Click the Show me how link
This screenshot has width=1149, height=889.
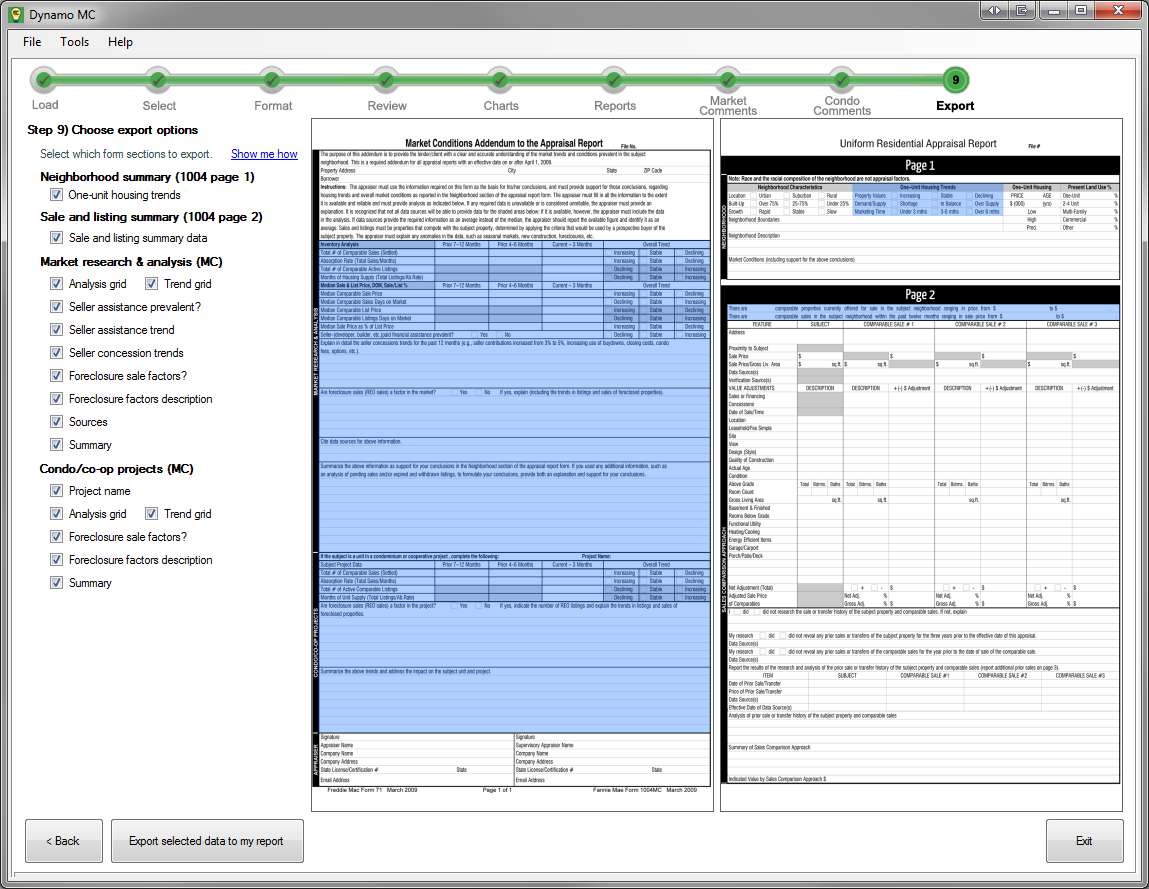click(x=264, y=154)
